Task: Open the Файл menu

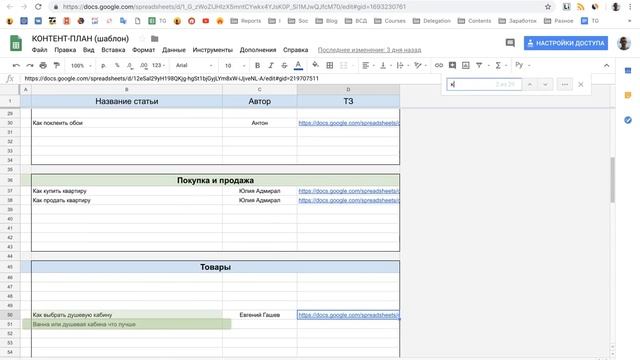Action: (40, 50)
